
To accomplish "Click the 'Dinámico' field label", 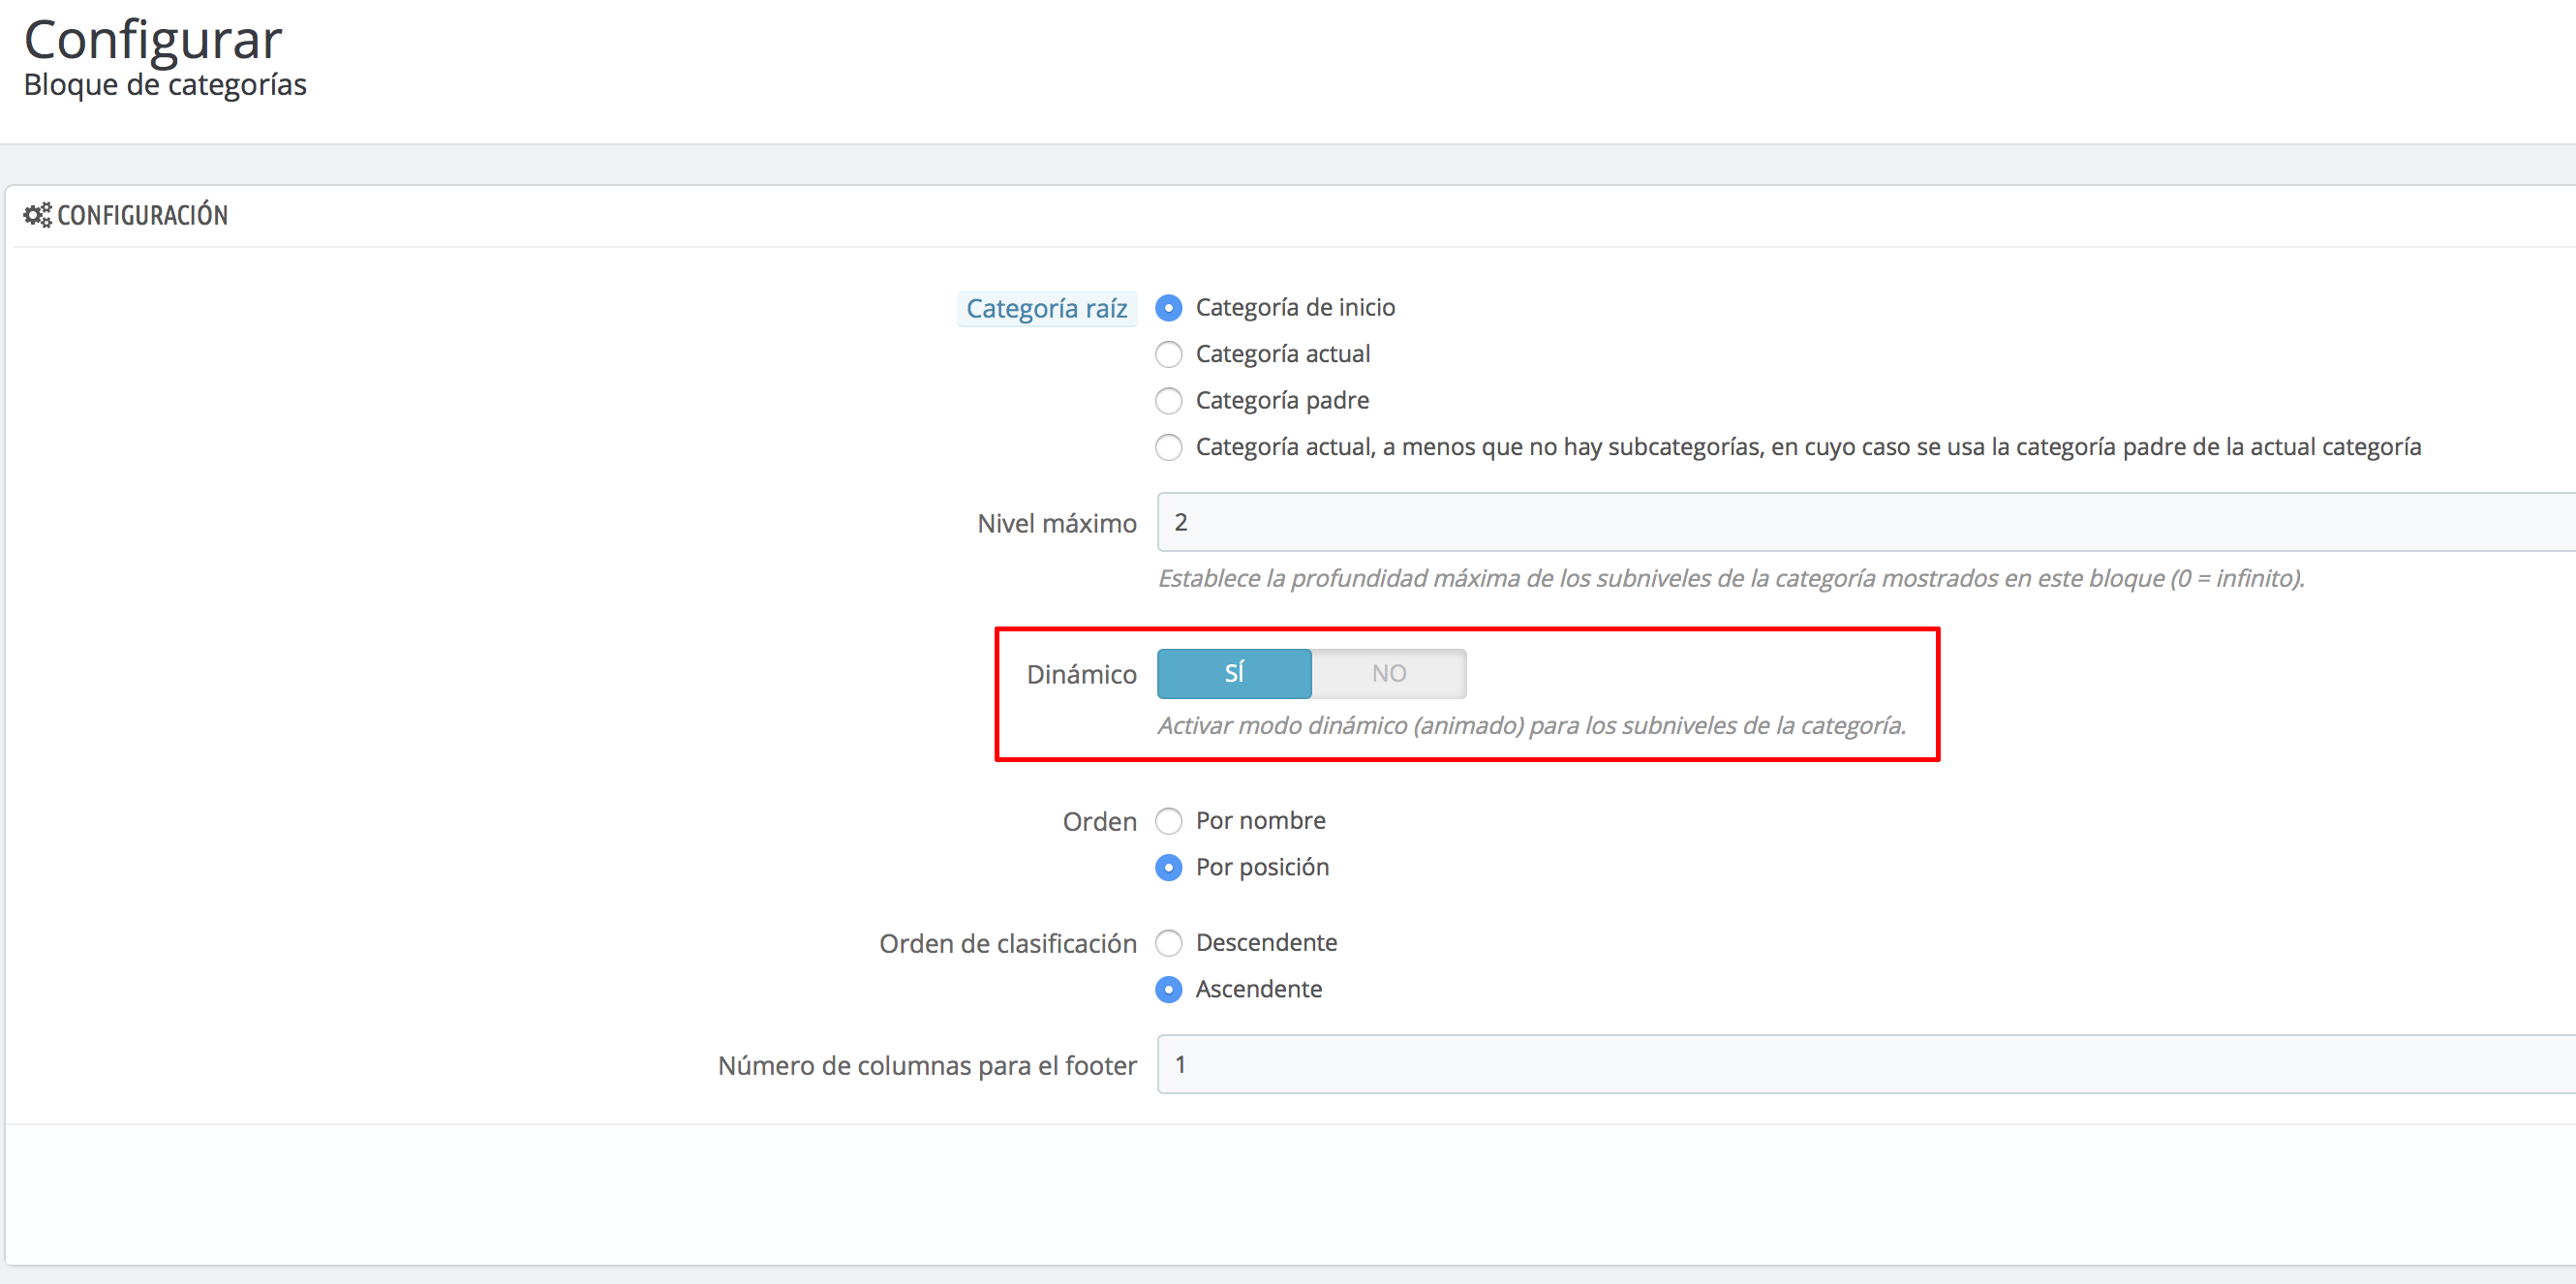I will click(1081, 675).
